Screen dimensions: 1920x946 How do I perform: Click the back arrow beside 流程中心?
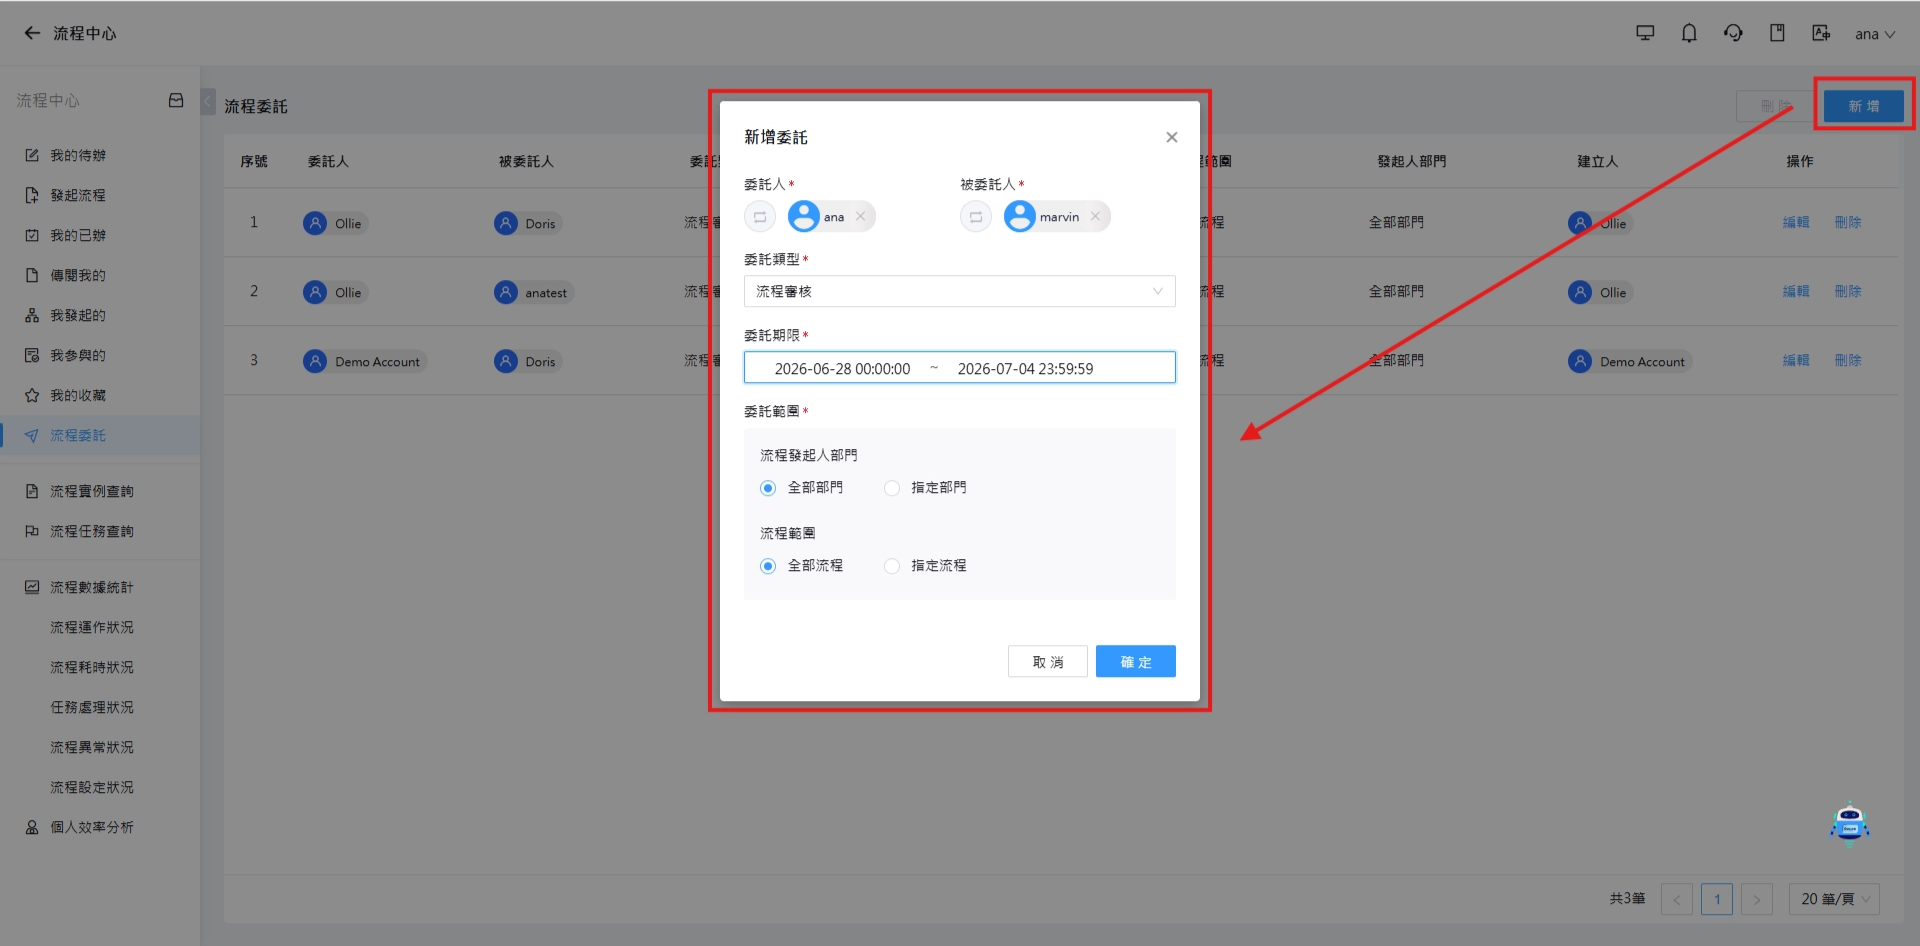32,33
